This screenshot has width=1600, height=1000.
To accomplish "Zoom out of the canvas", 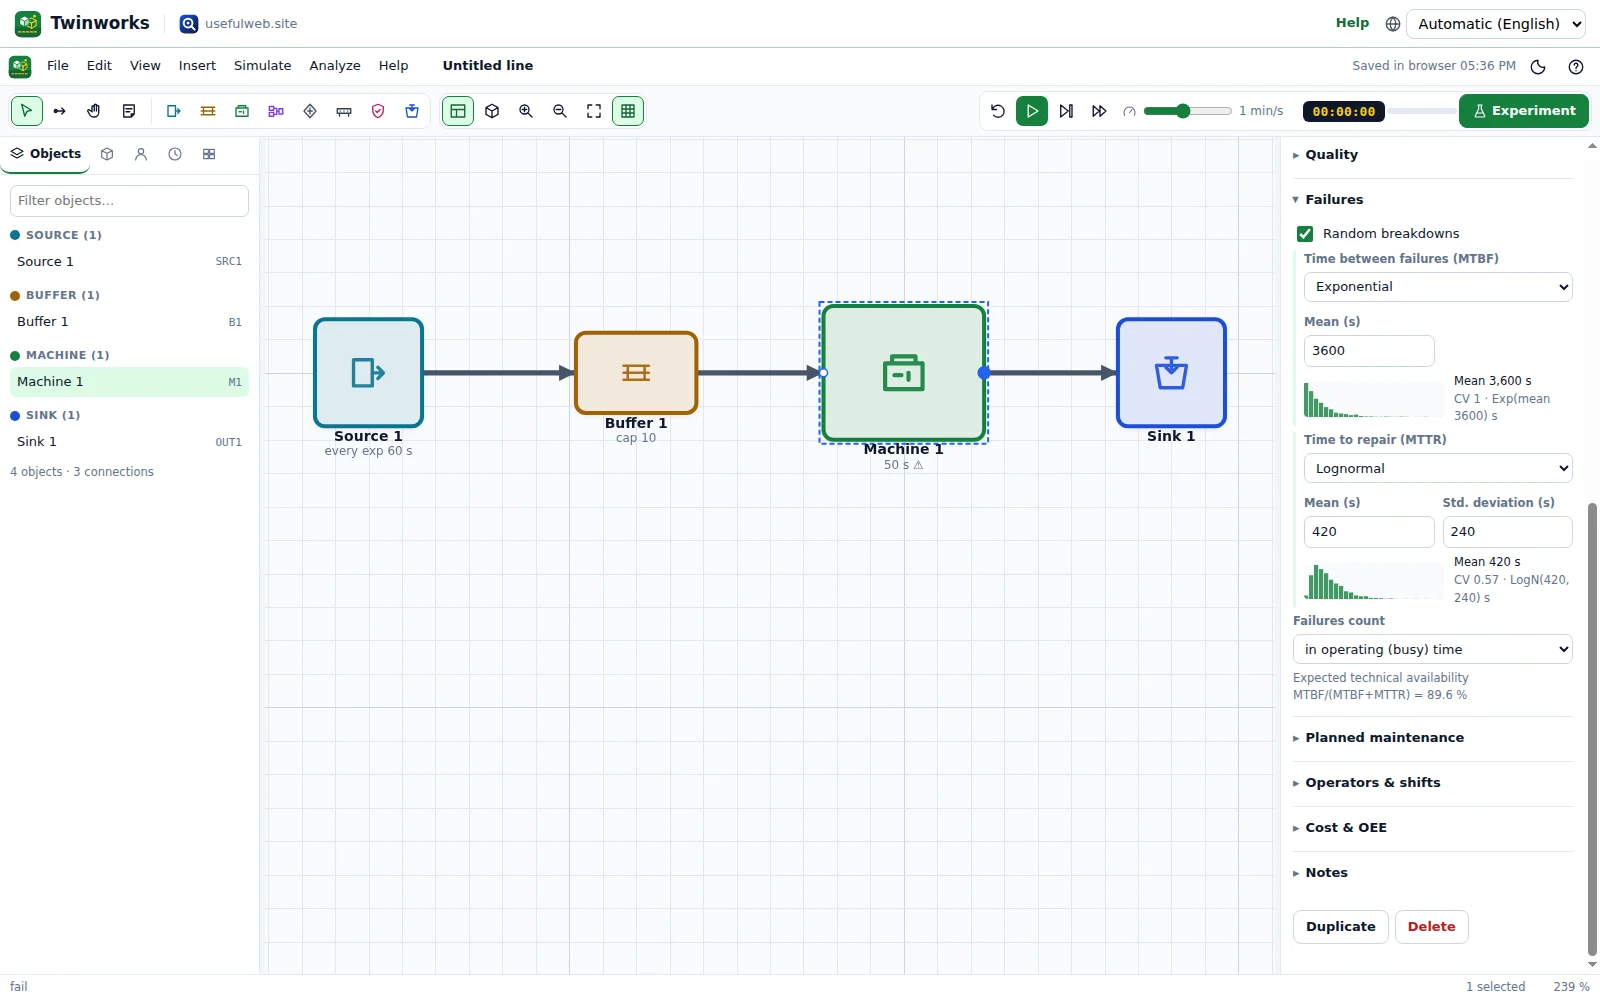I will [560, 111].
